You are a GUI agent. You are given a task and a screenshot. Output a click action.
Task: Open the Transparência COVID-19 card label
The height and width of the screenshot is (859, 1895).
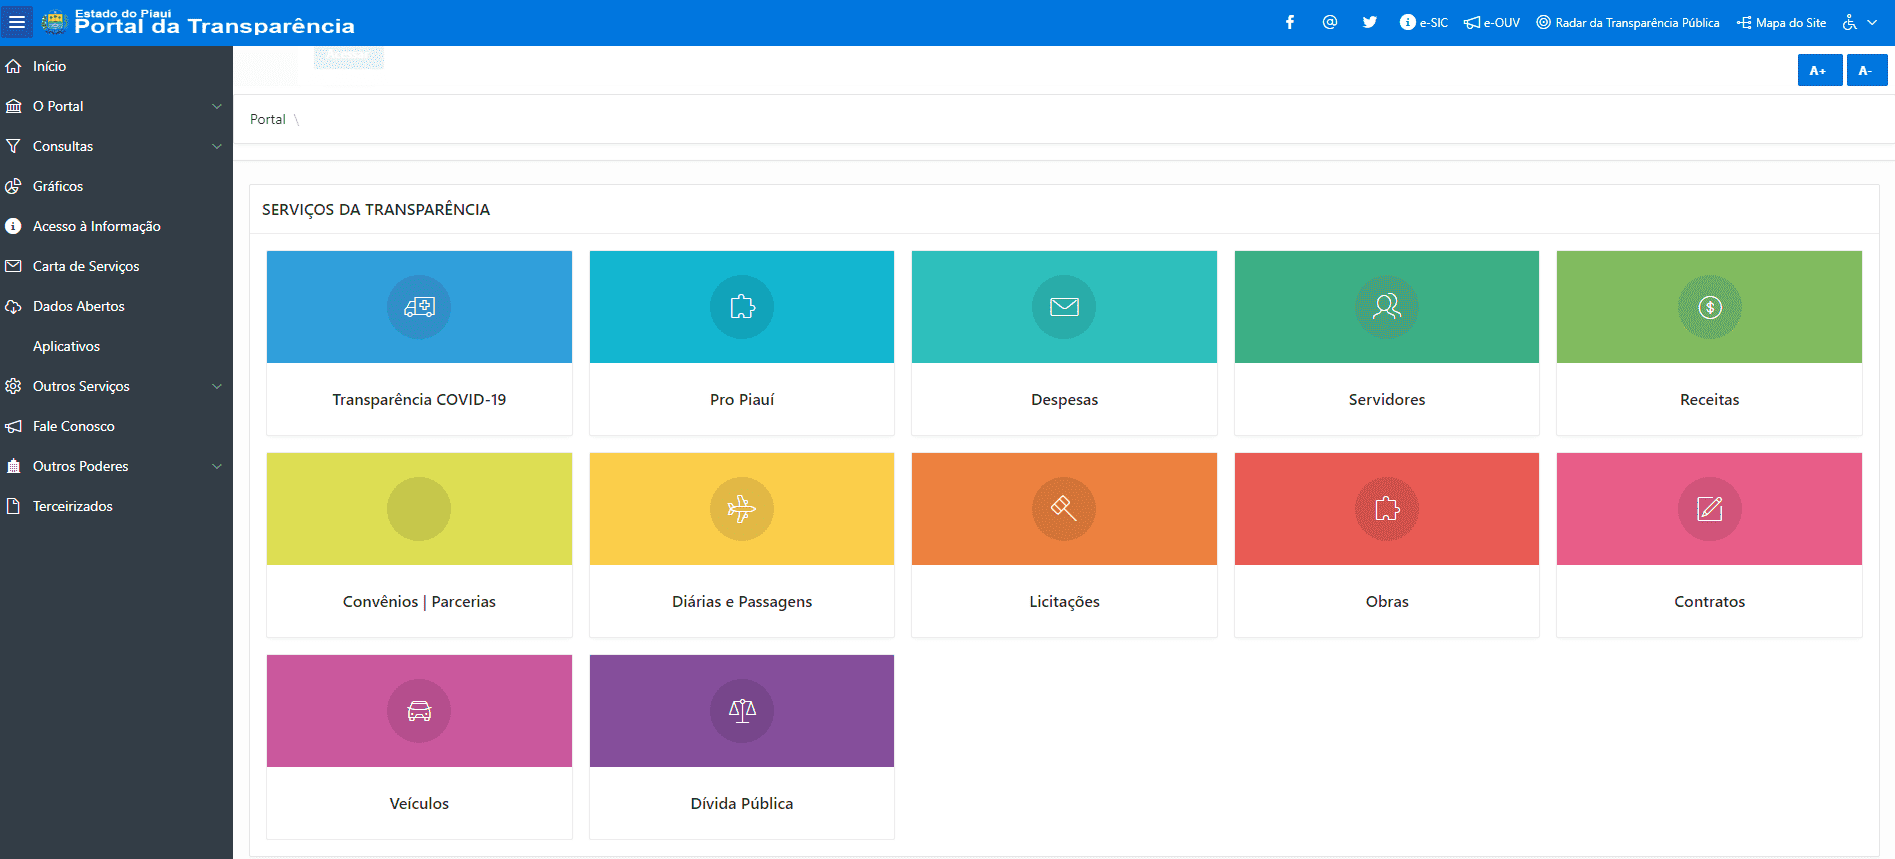tap(419, 399)
